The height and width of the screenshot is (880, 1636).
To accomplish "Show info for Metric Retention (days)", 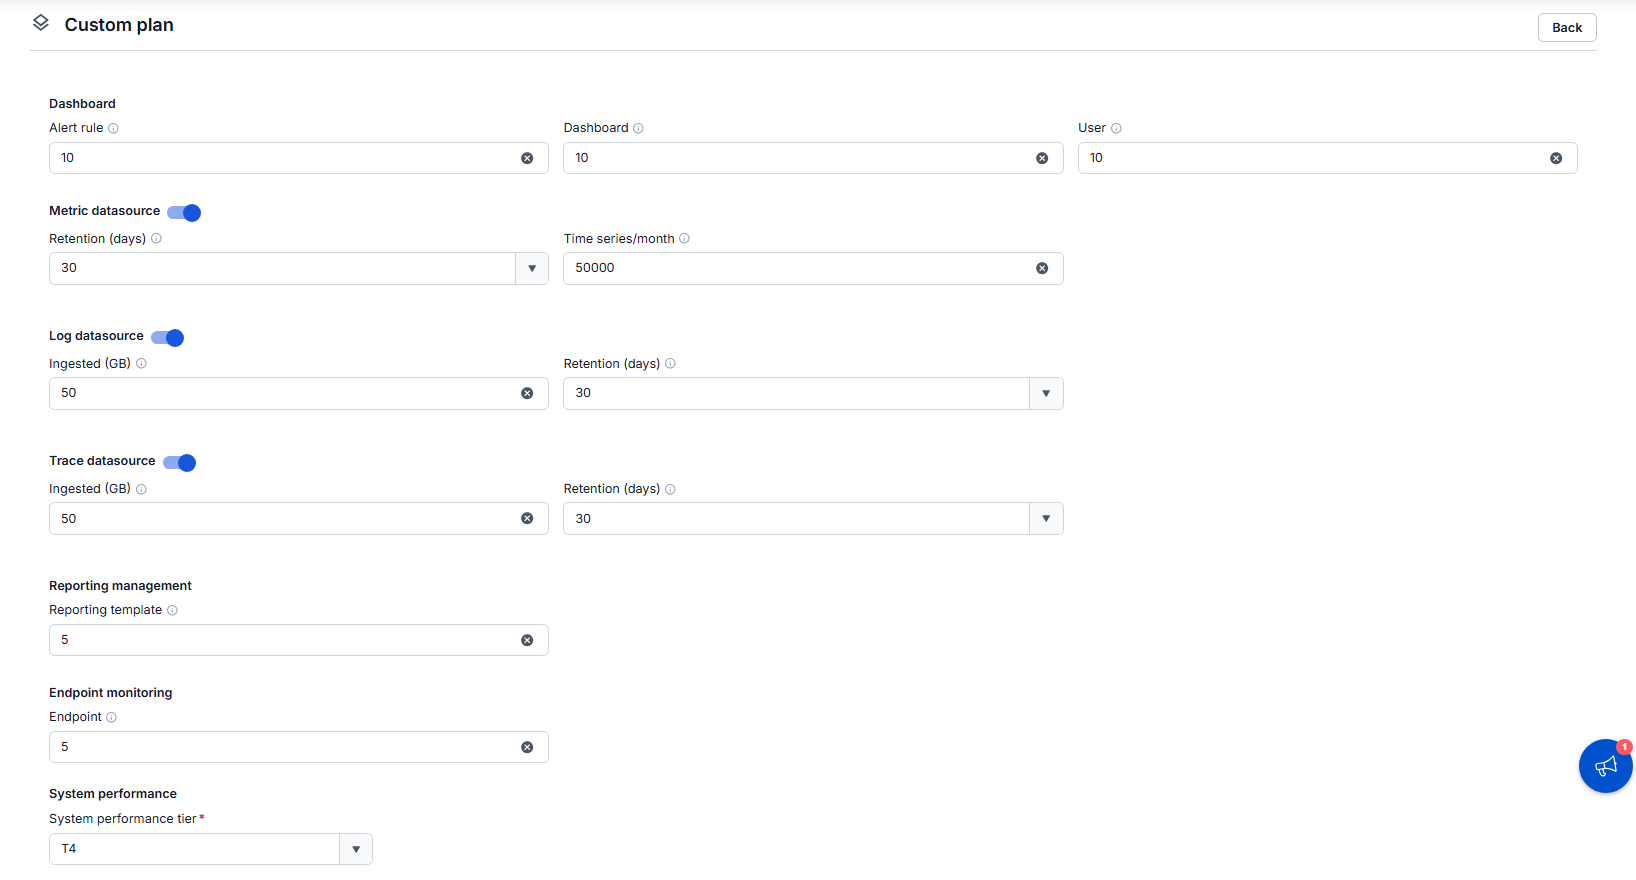I will 156,239.
